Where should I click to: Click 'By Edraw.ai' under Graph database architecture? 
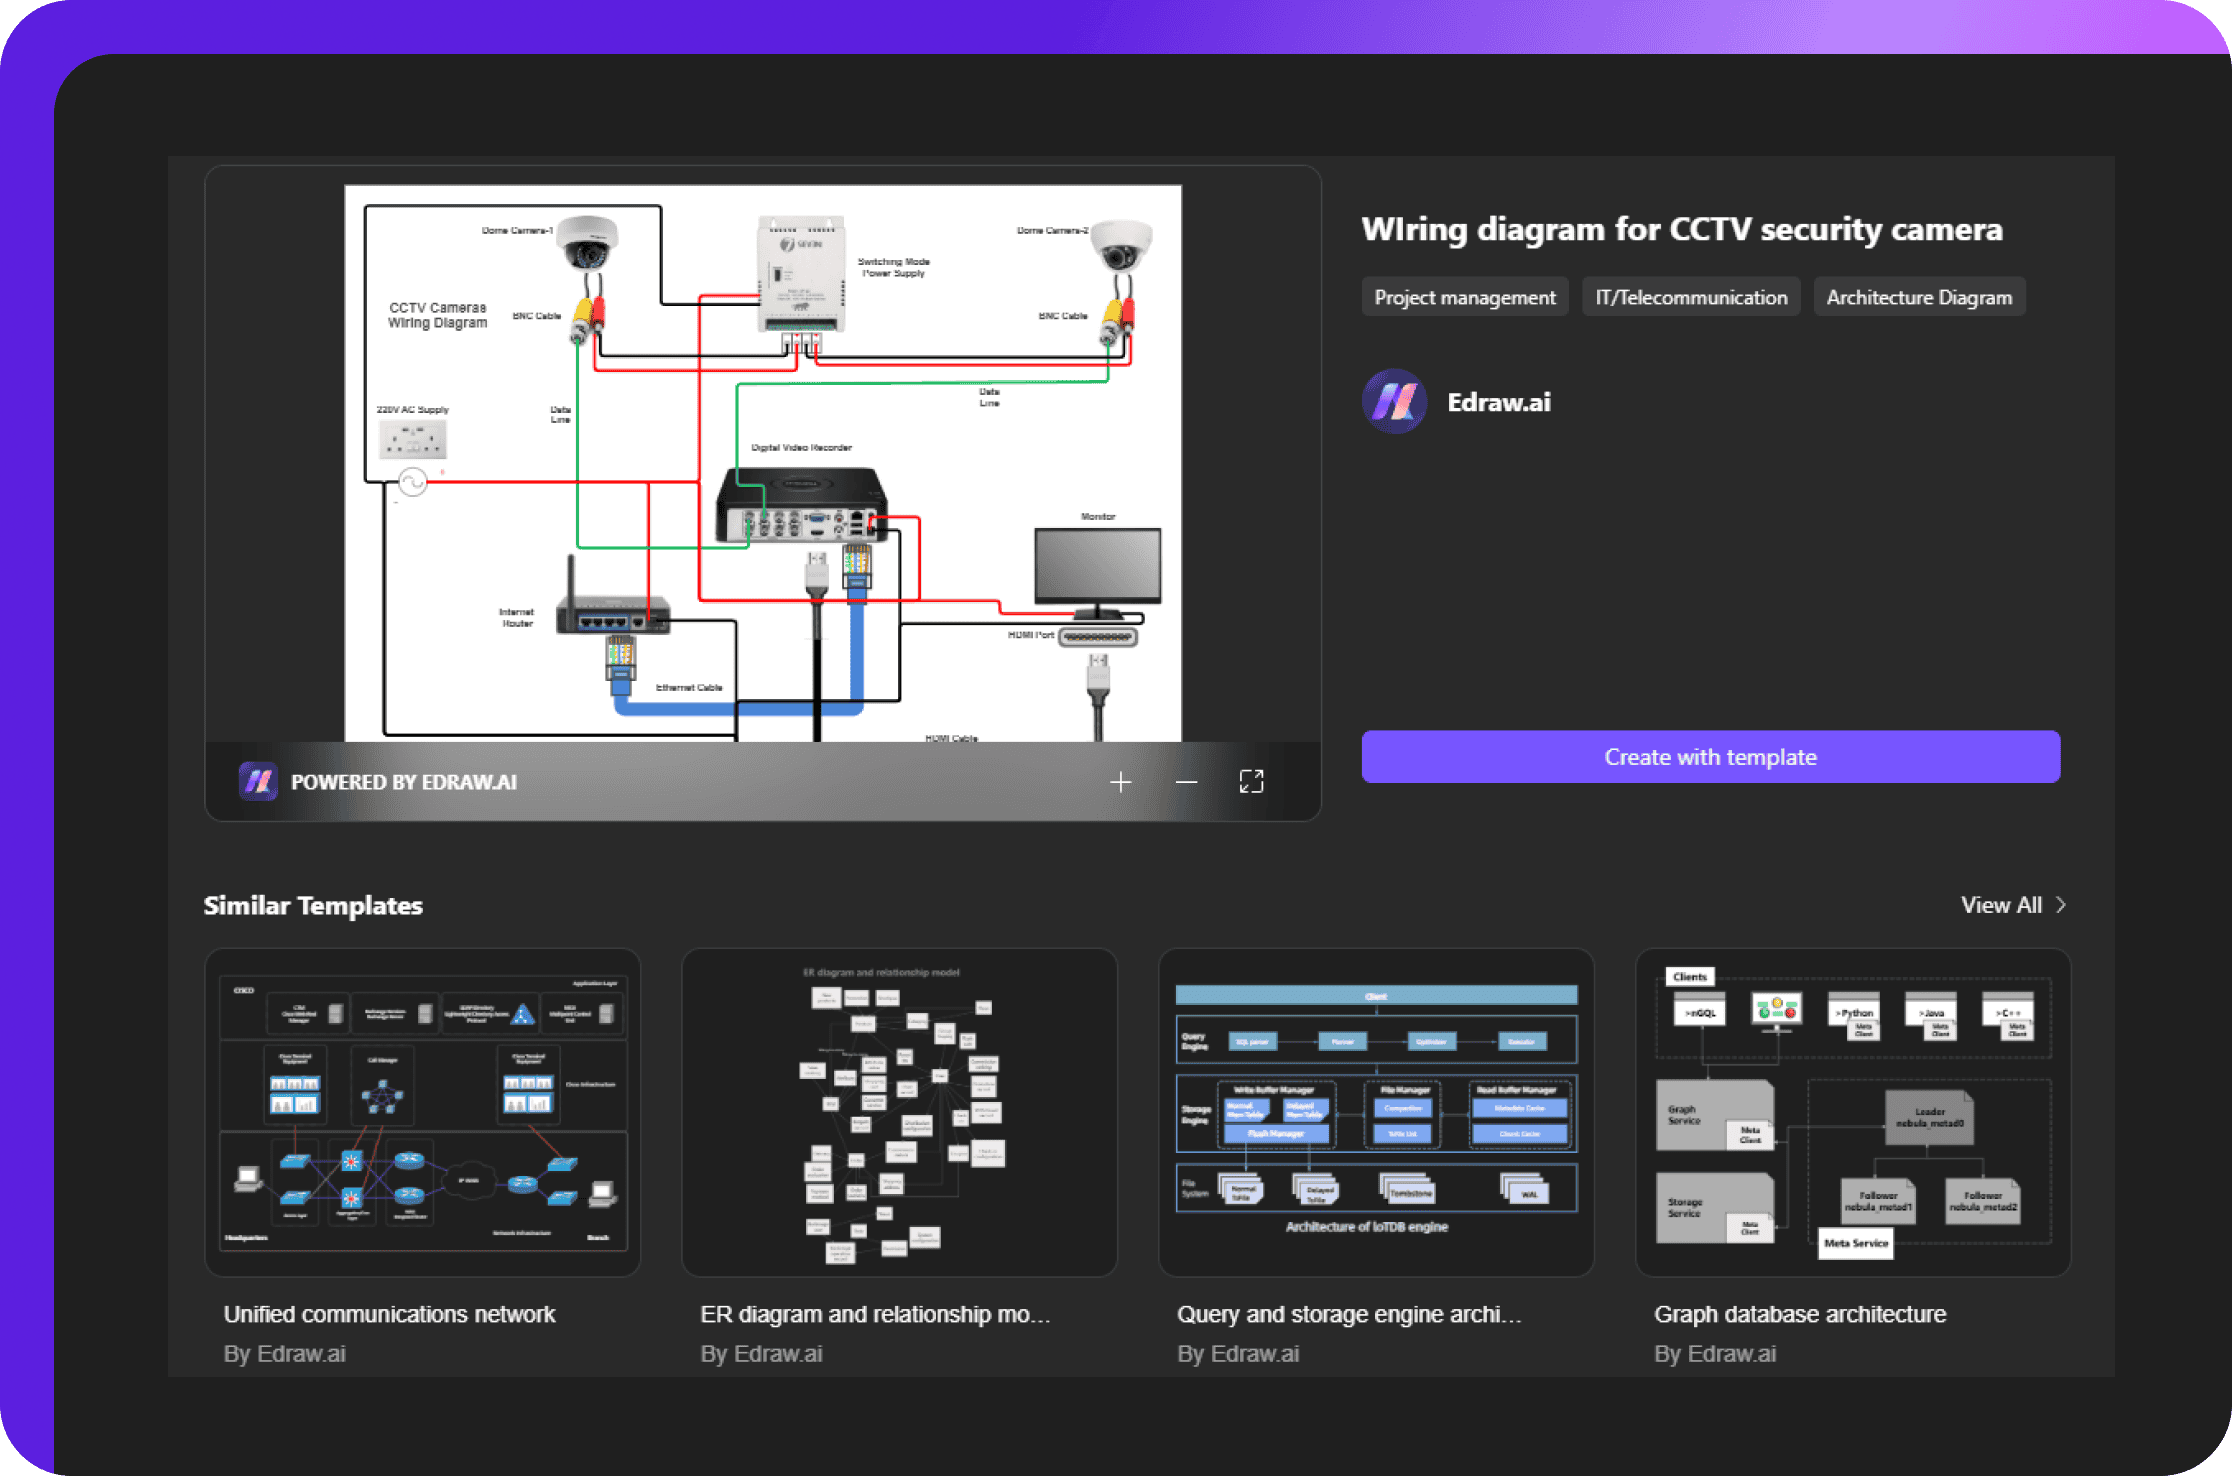tap(1715, 1354)
